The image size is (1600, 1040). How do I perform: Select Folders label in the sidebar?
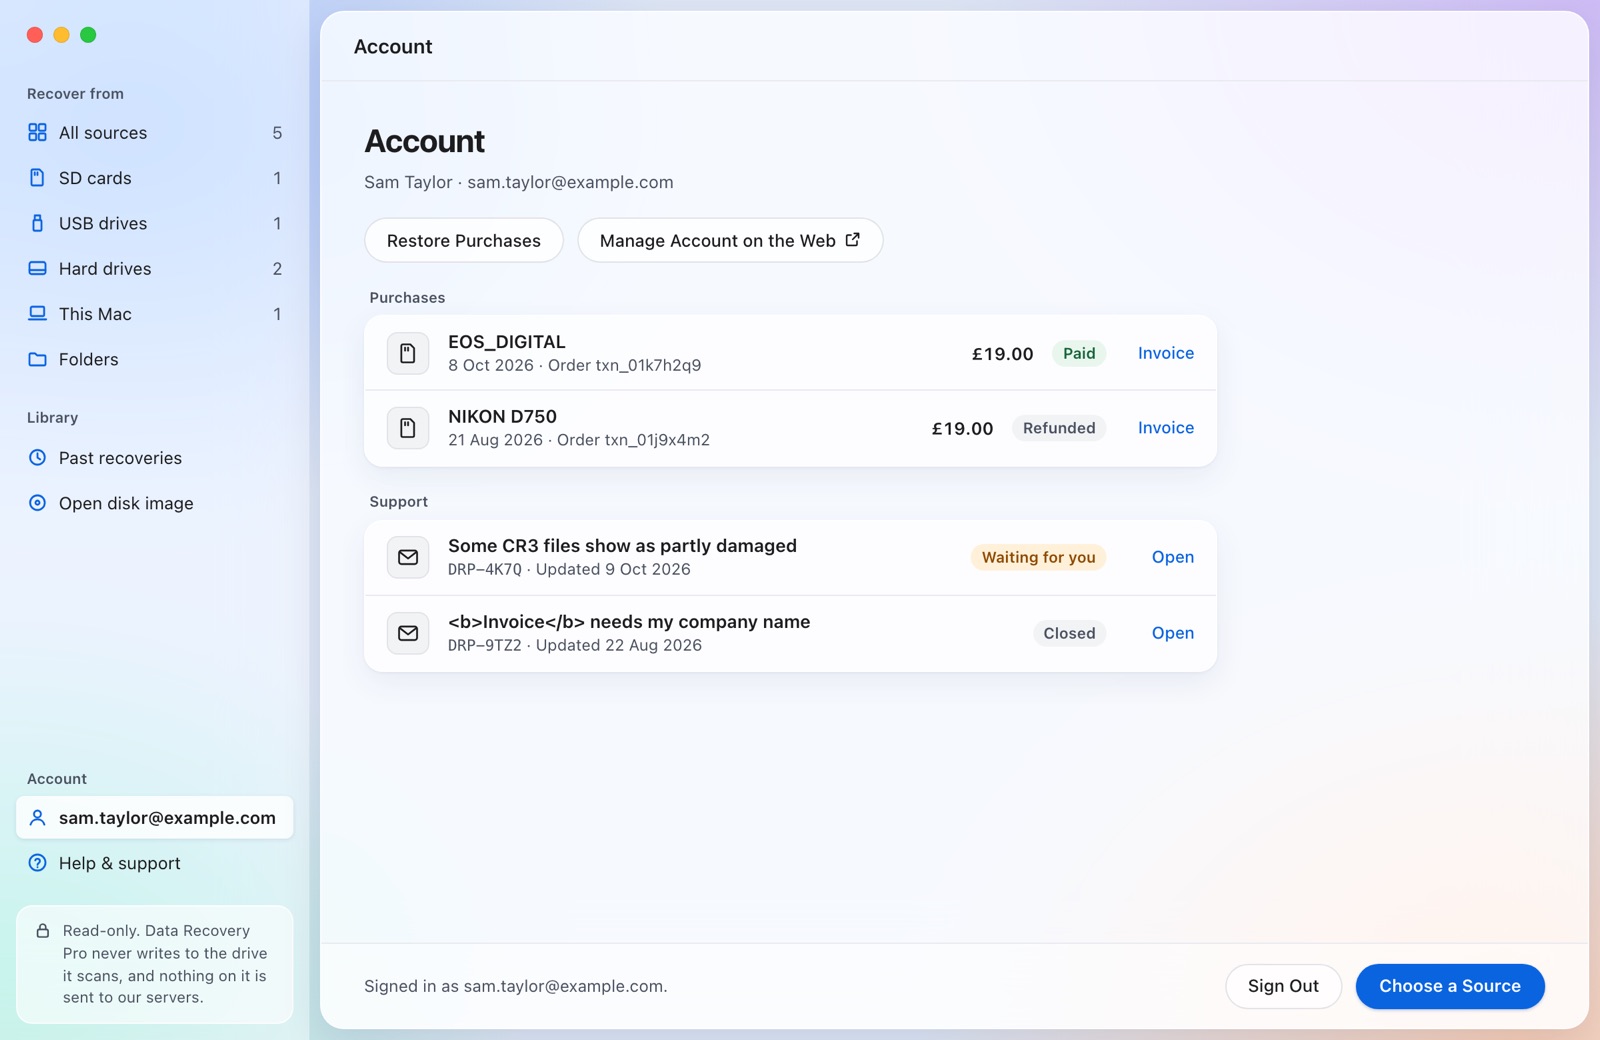click(x=88, y=359)
